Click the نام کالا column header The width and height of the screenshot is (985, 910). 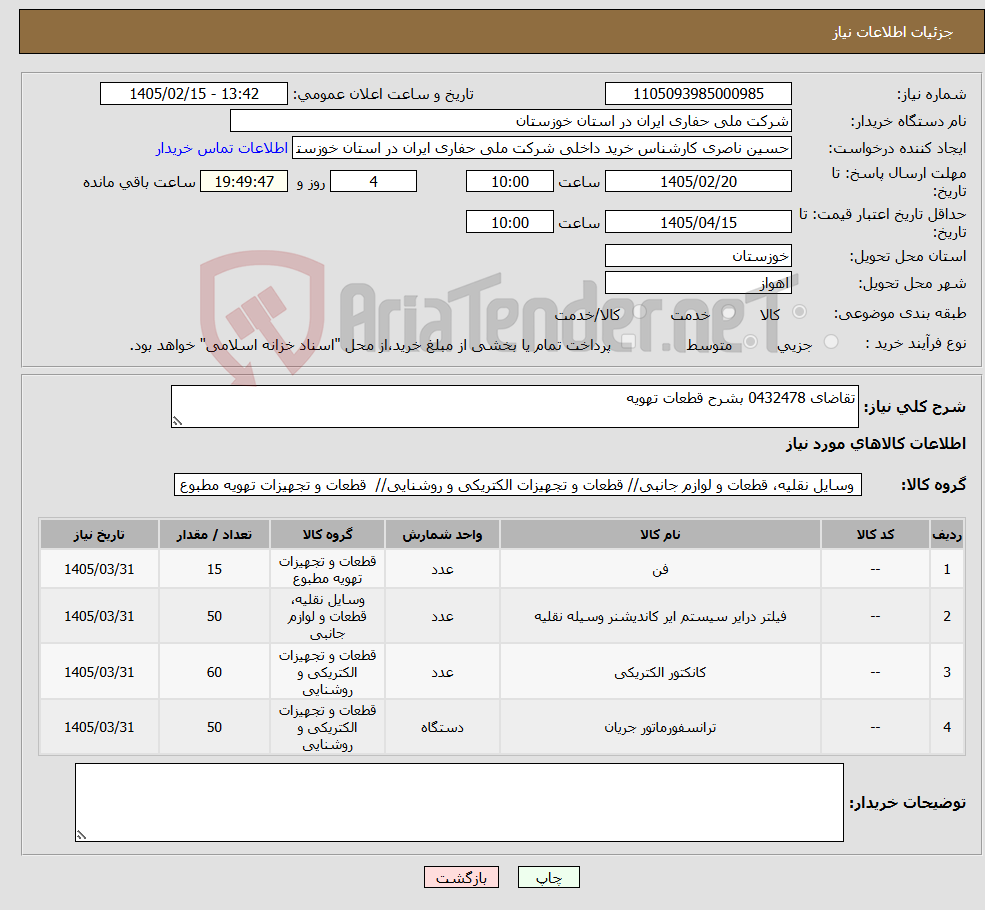(x=660, y=534)
